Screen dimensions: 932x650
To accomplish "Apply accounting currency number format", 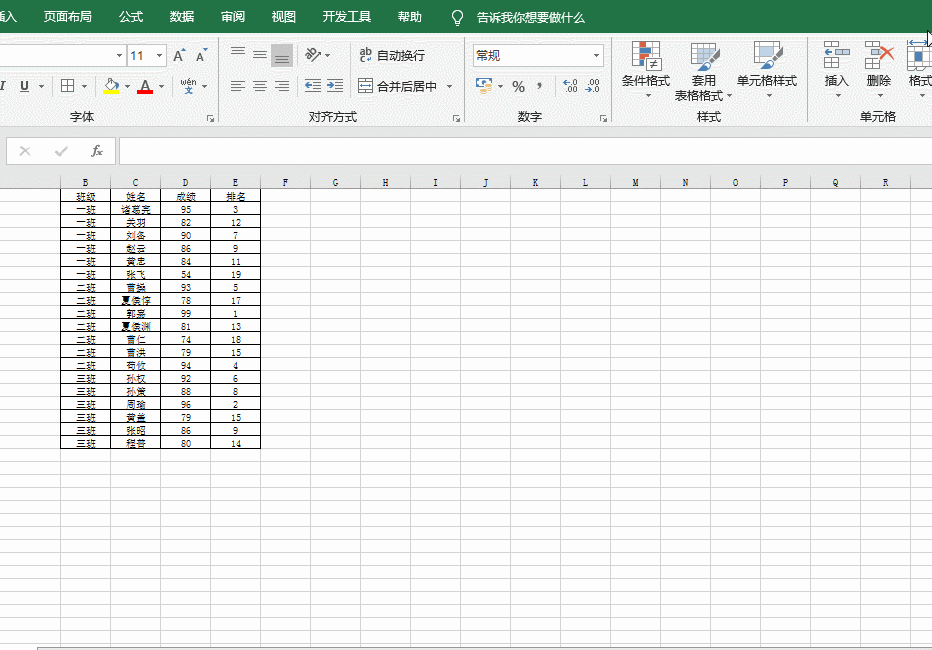I will [484, 86].
